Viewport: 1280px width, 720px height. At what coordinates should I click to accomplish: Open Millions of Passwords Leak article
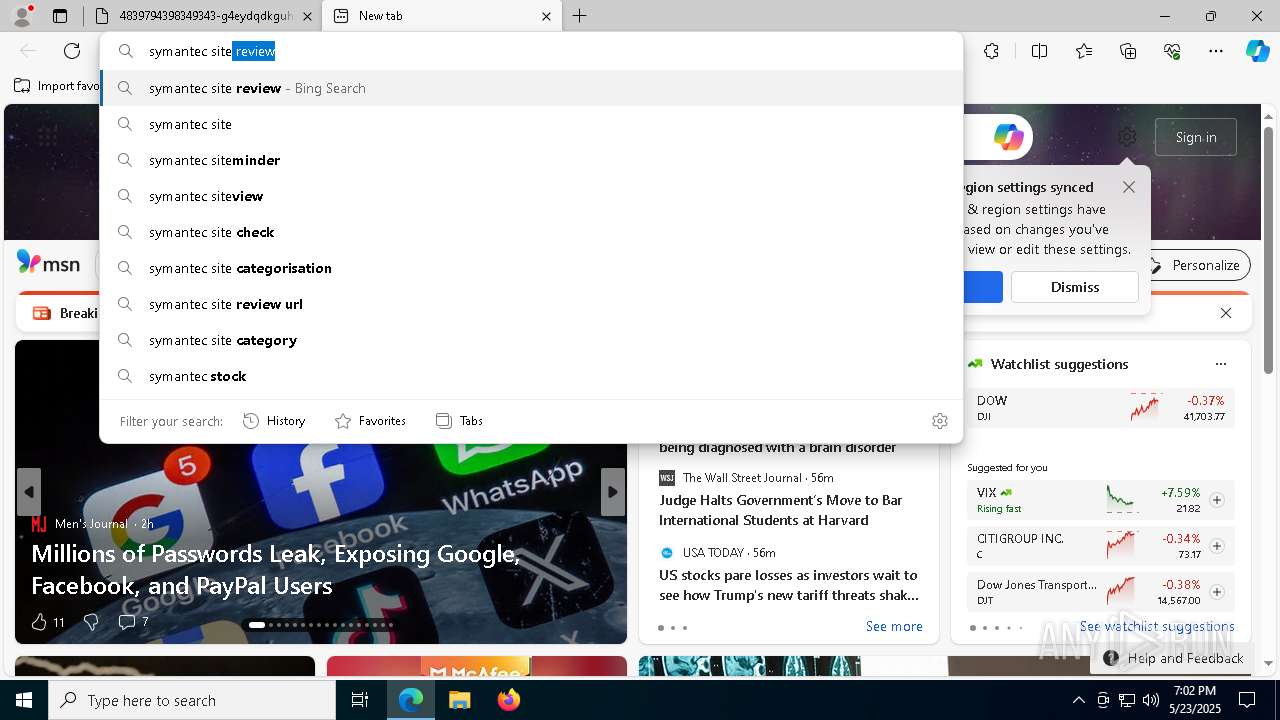276,569
